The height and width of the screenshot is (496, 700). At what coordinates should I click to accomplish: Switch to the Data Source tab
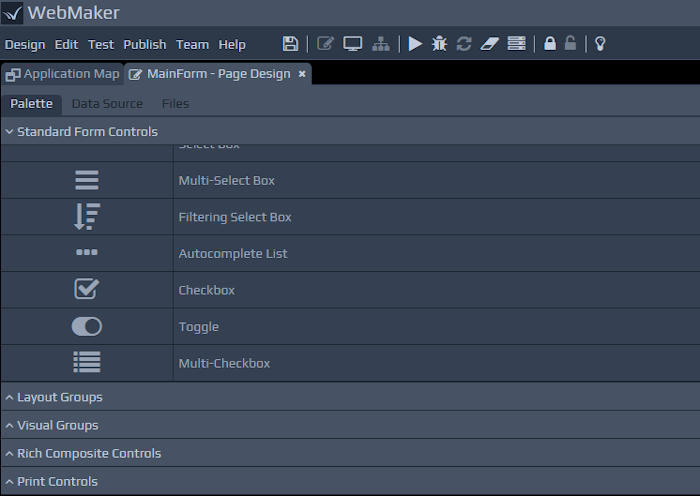click(107, 104)
